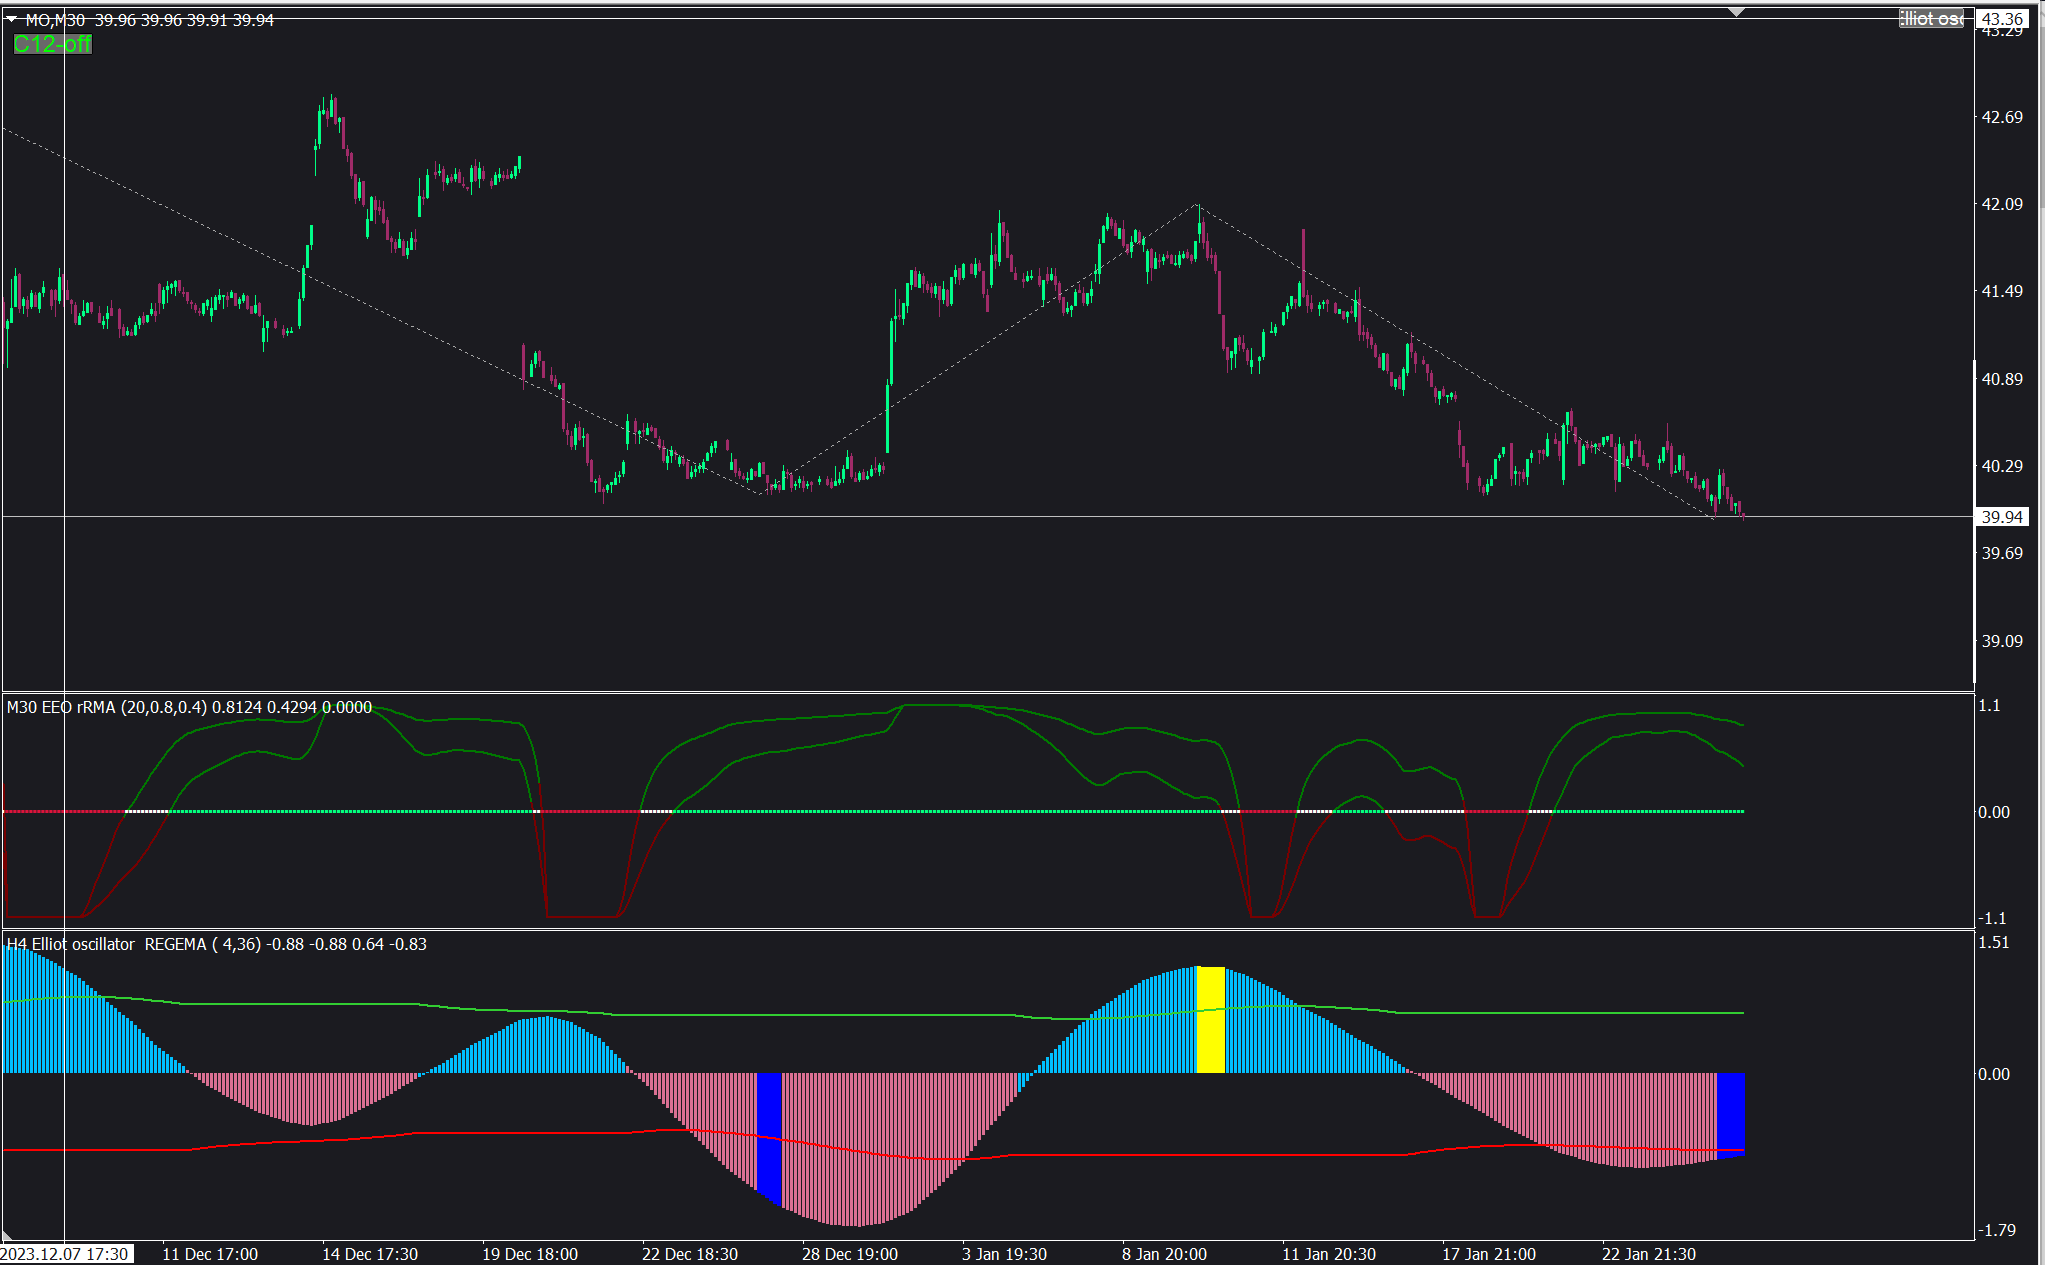The height and width of the screenshot is (1265, 2045).
Task: Click the 8 Jan 20:00 time axis label
Action: [1164, 1254]
